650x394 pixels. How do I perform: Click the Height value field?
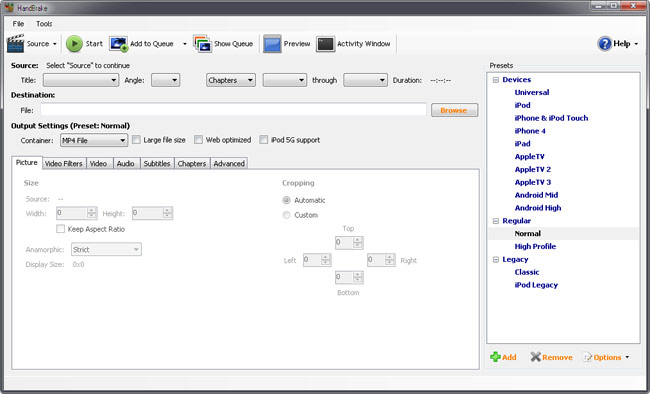[148, 213]
